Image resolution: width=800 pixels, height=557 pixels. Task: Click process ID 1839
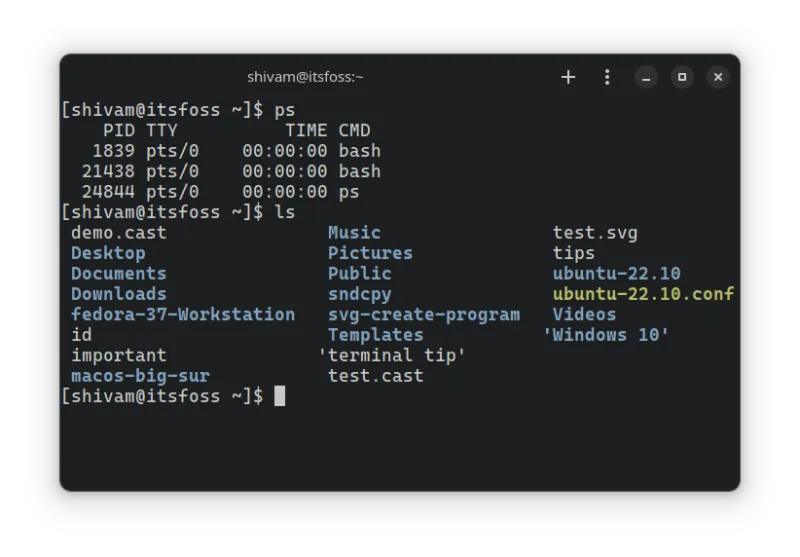(114, 151)
